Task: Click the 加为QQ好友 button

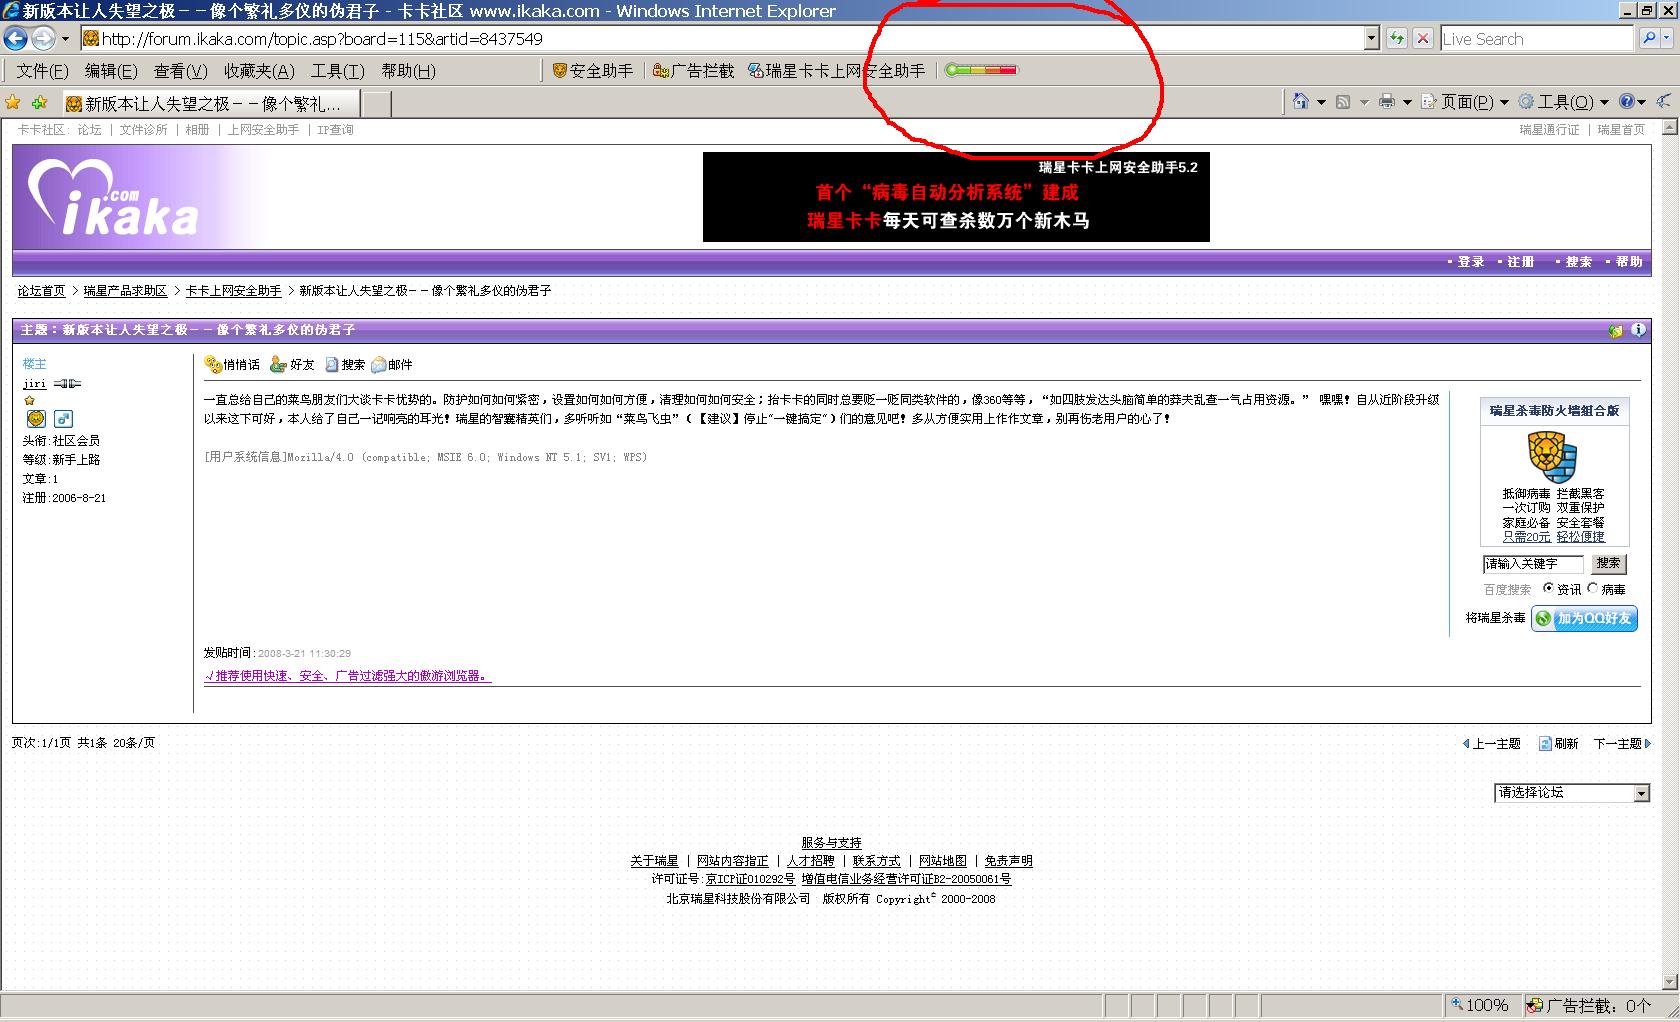Action: point(1584,618)
